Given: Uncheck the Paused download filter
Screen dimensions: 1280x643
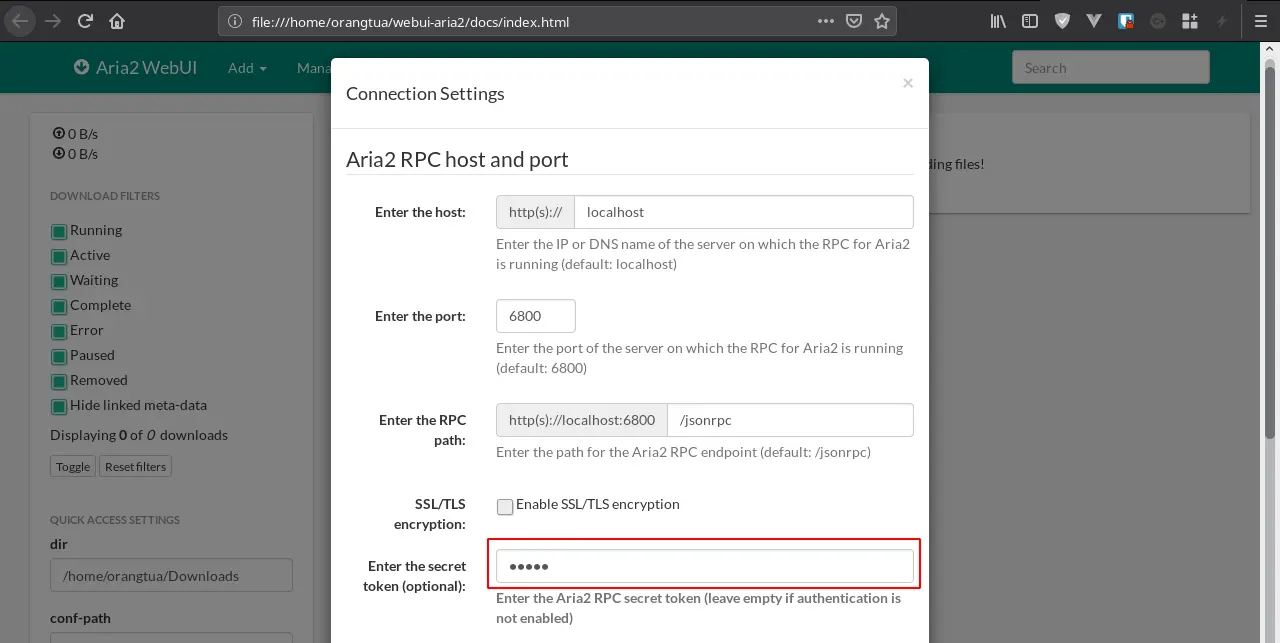Looking at the screenshot, I should pos(59,356).
